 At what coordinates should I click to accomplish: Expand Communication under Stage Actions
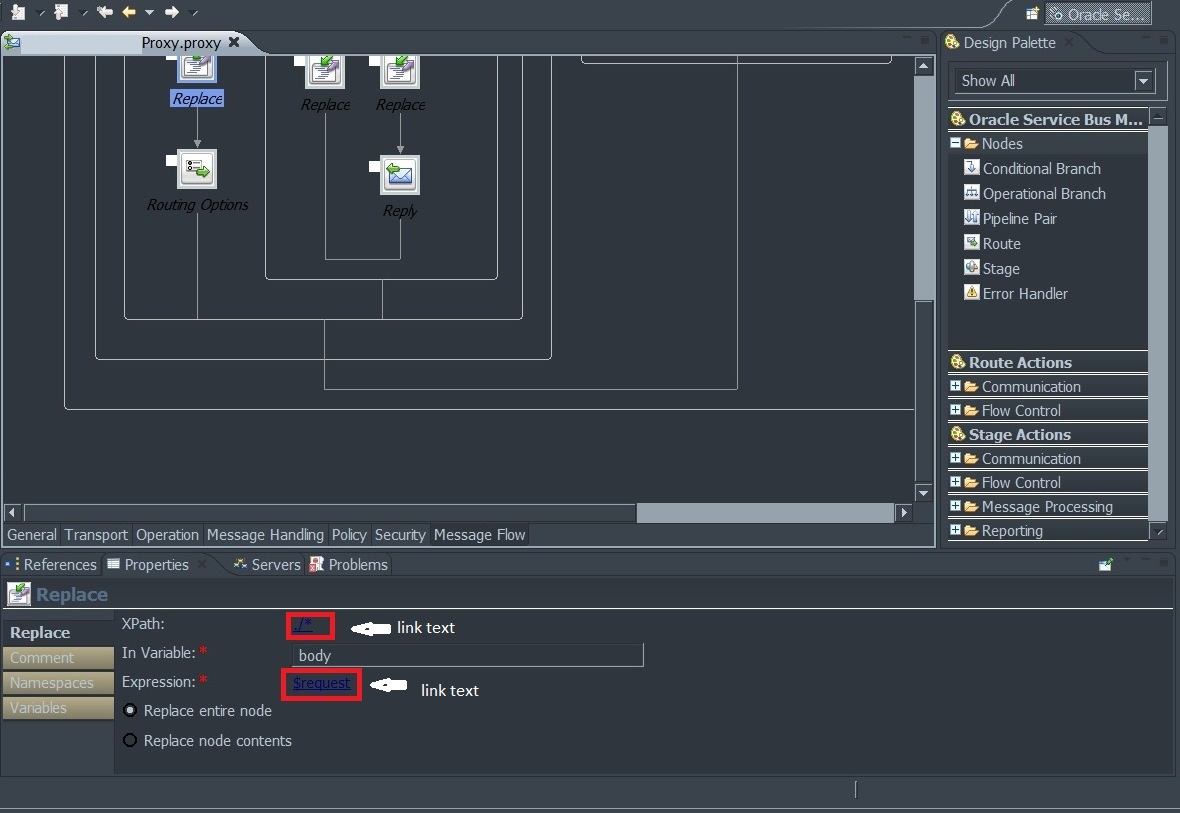click(x=955, y=458)
